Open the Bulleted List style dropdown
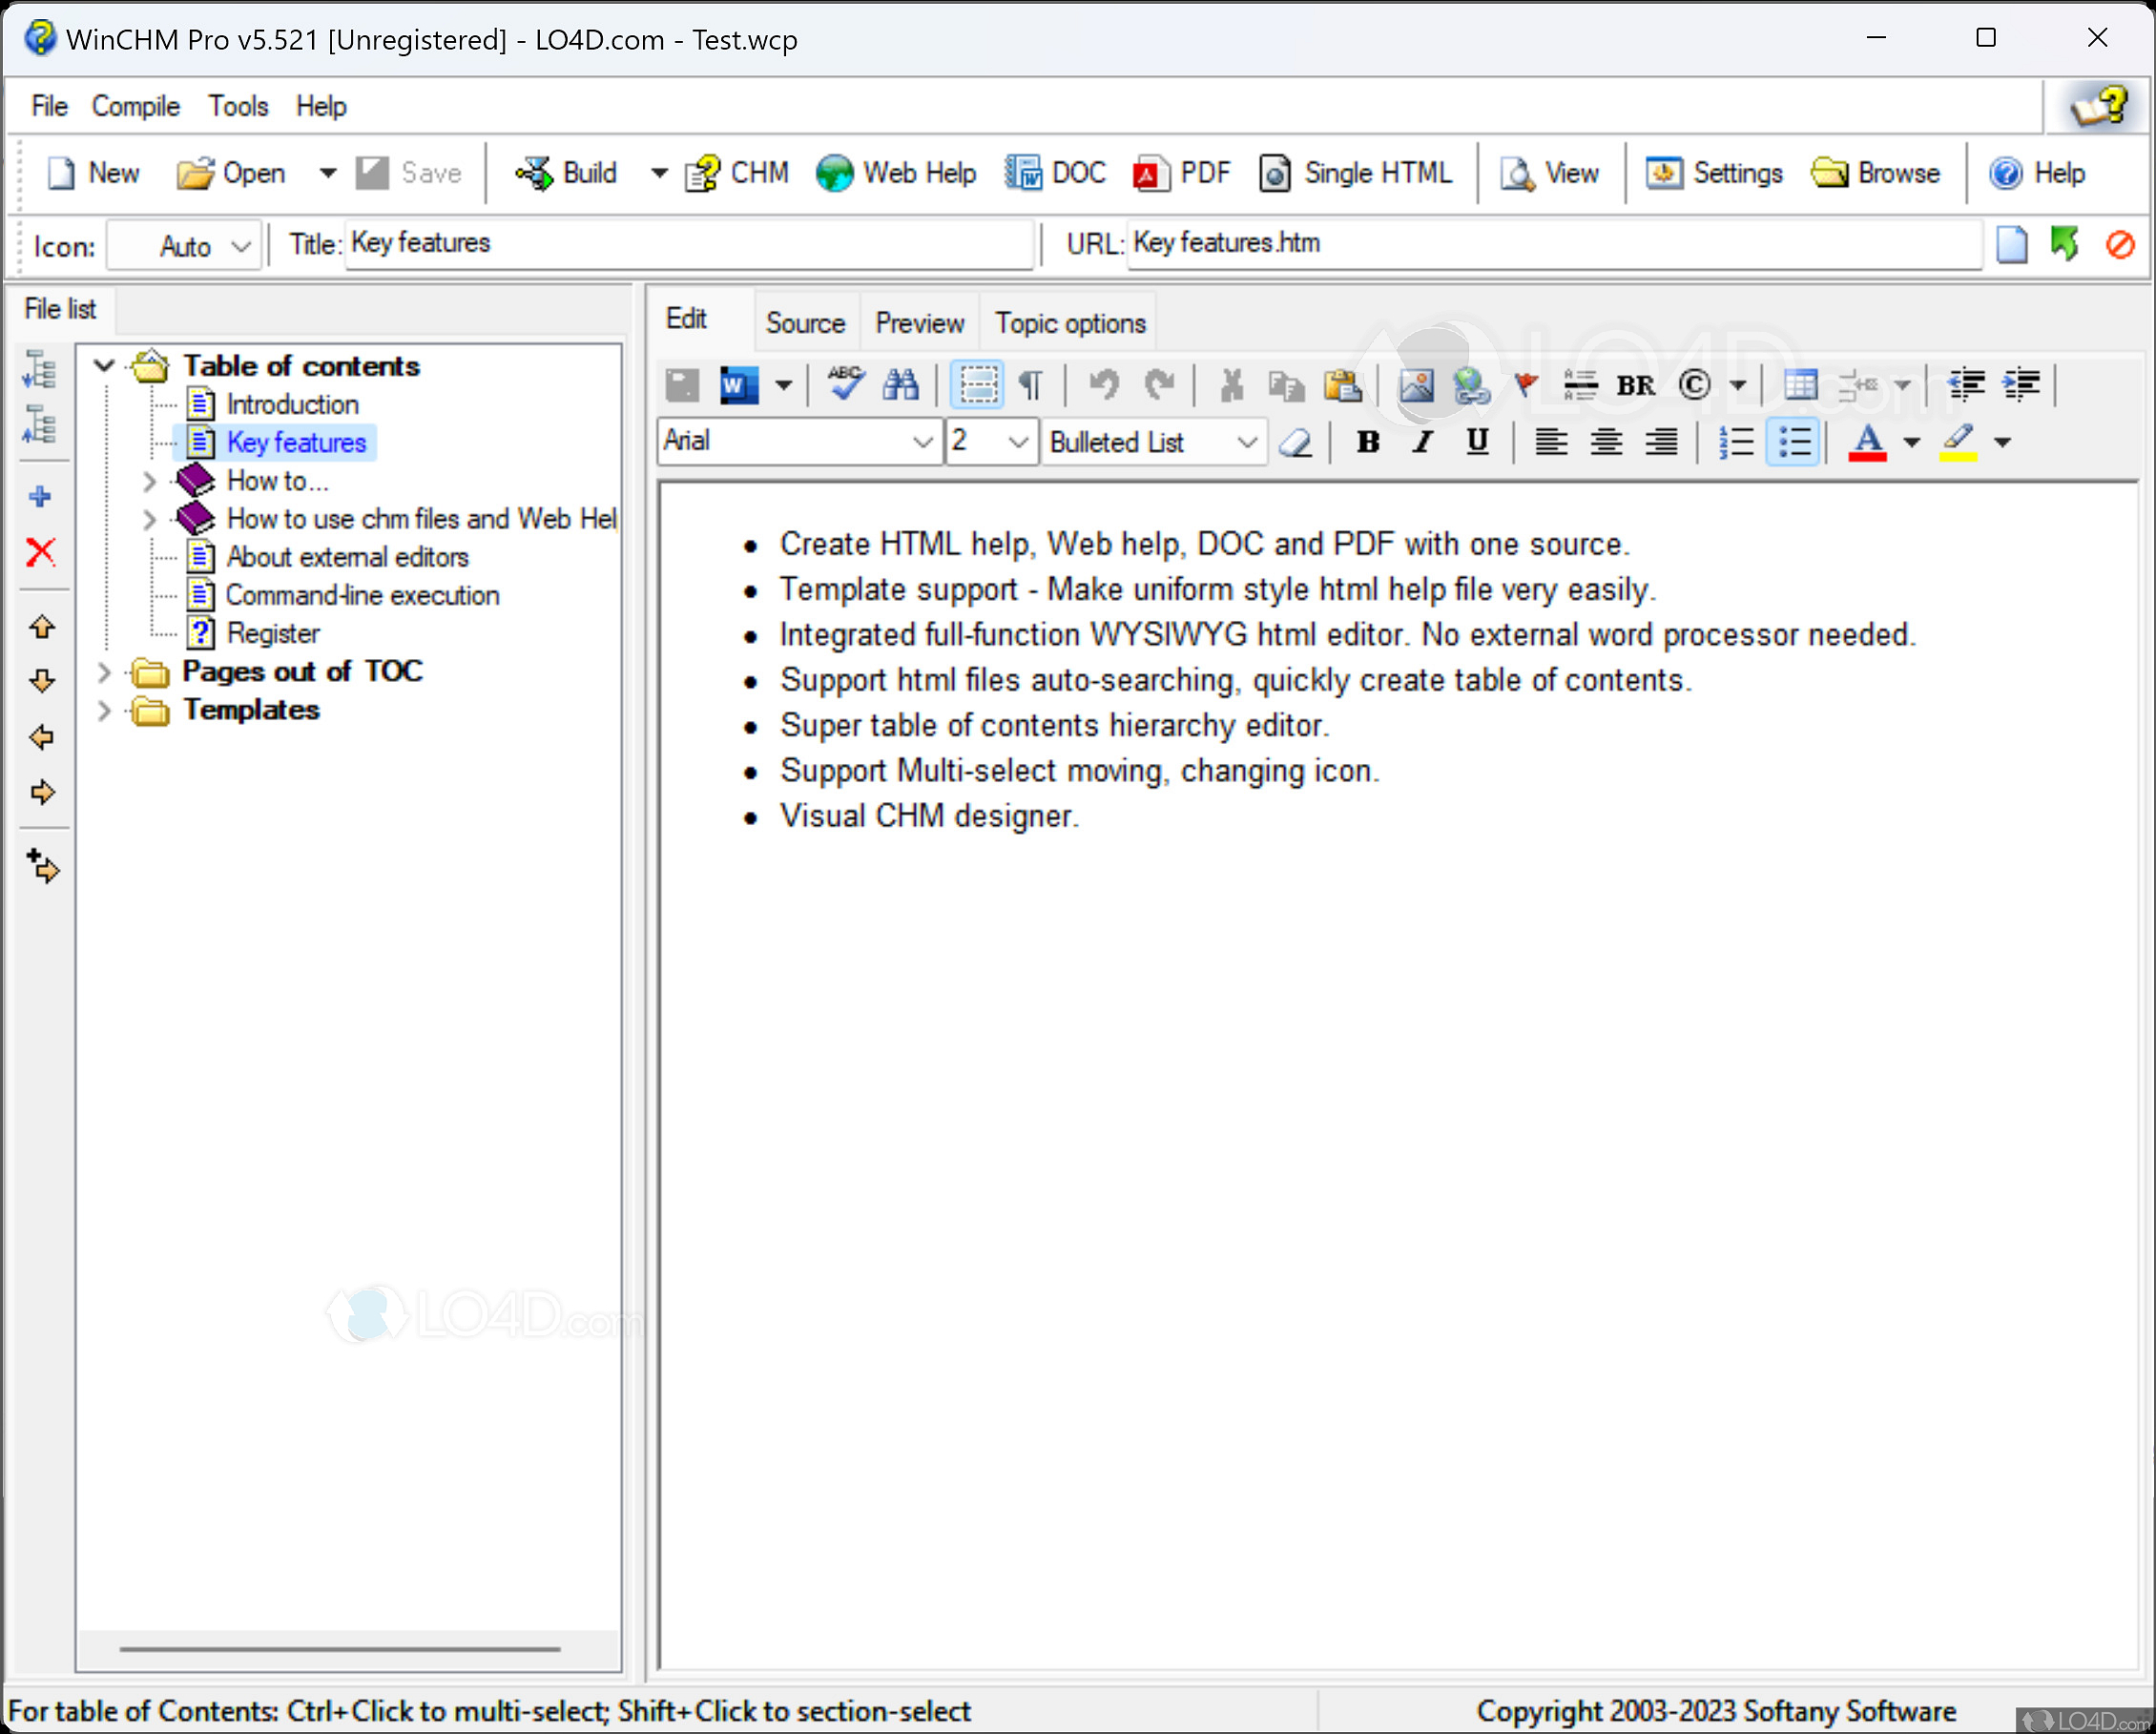Image resolution: width=2156 pixels, height=1734 pixels. coord(1246,442)
